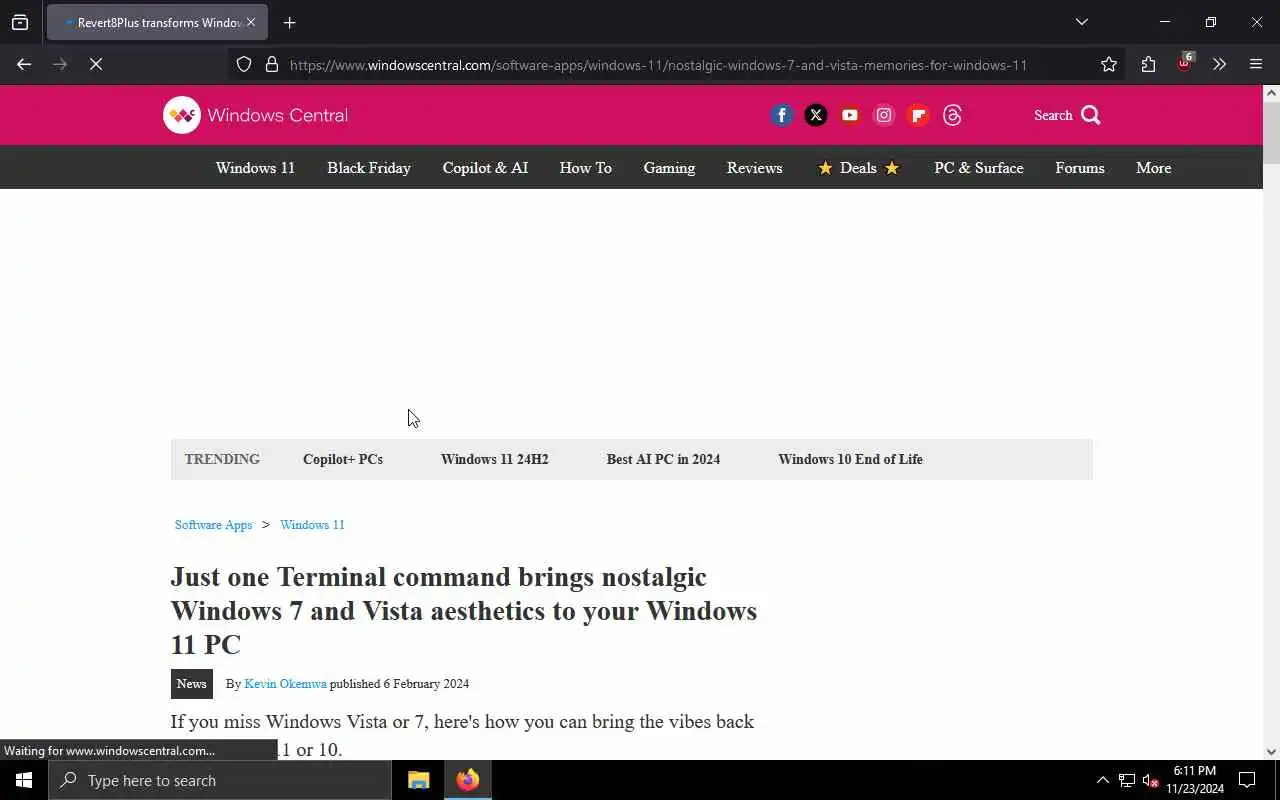The width and height of the screenshot is (1280, 800).
Task: Open the Reviews section
Action: [754, 167]
